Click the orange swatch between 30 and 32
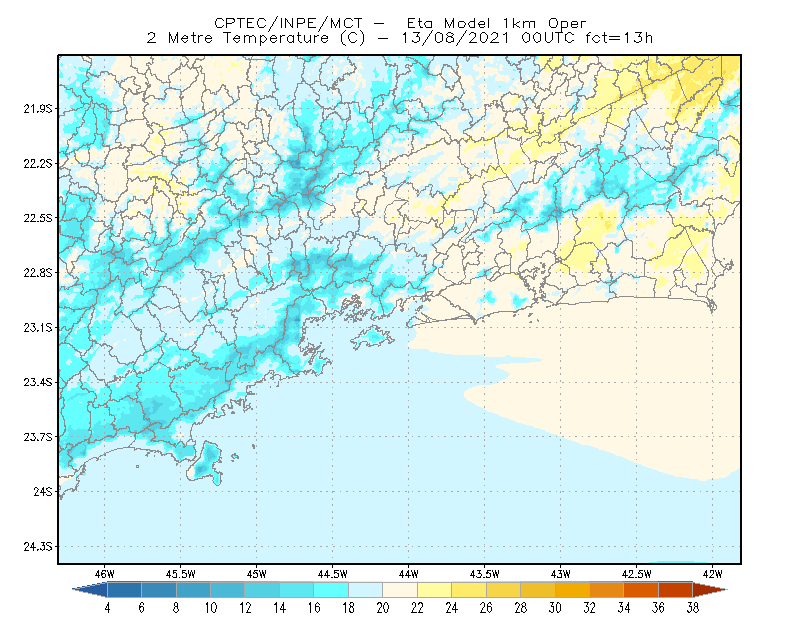Screen dimensions: 800x618 572,590
